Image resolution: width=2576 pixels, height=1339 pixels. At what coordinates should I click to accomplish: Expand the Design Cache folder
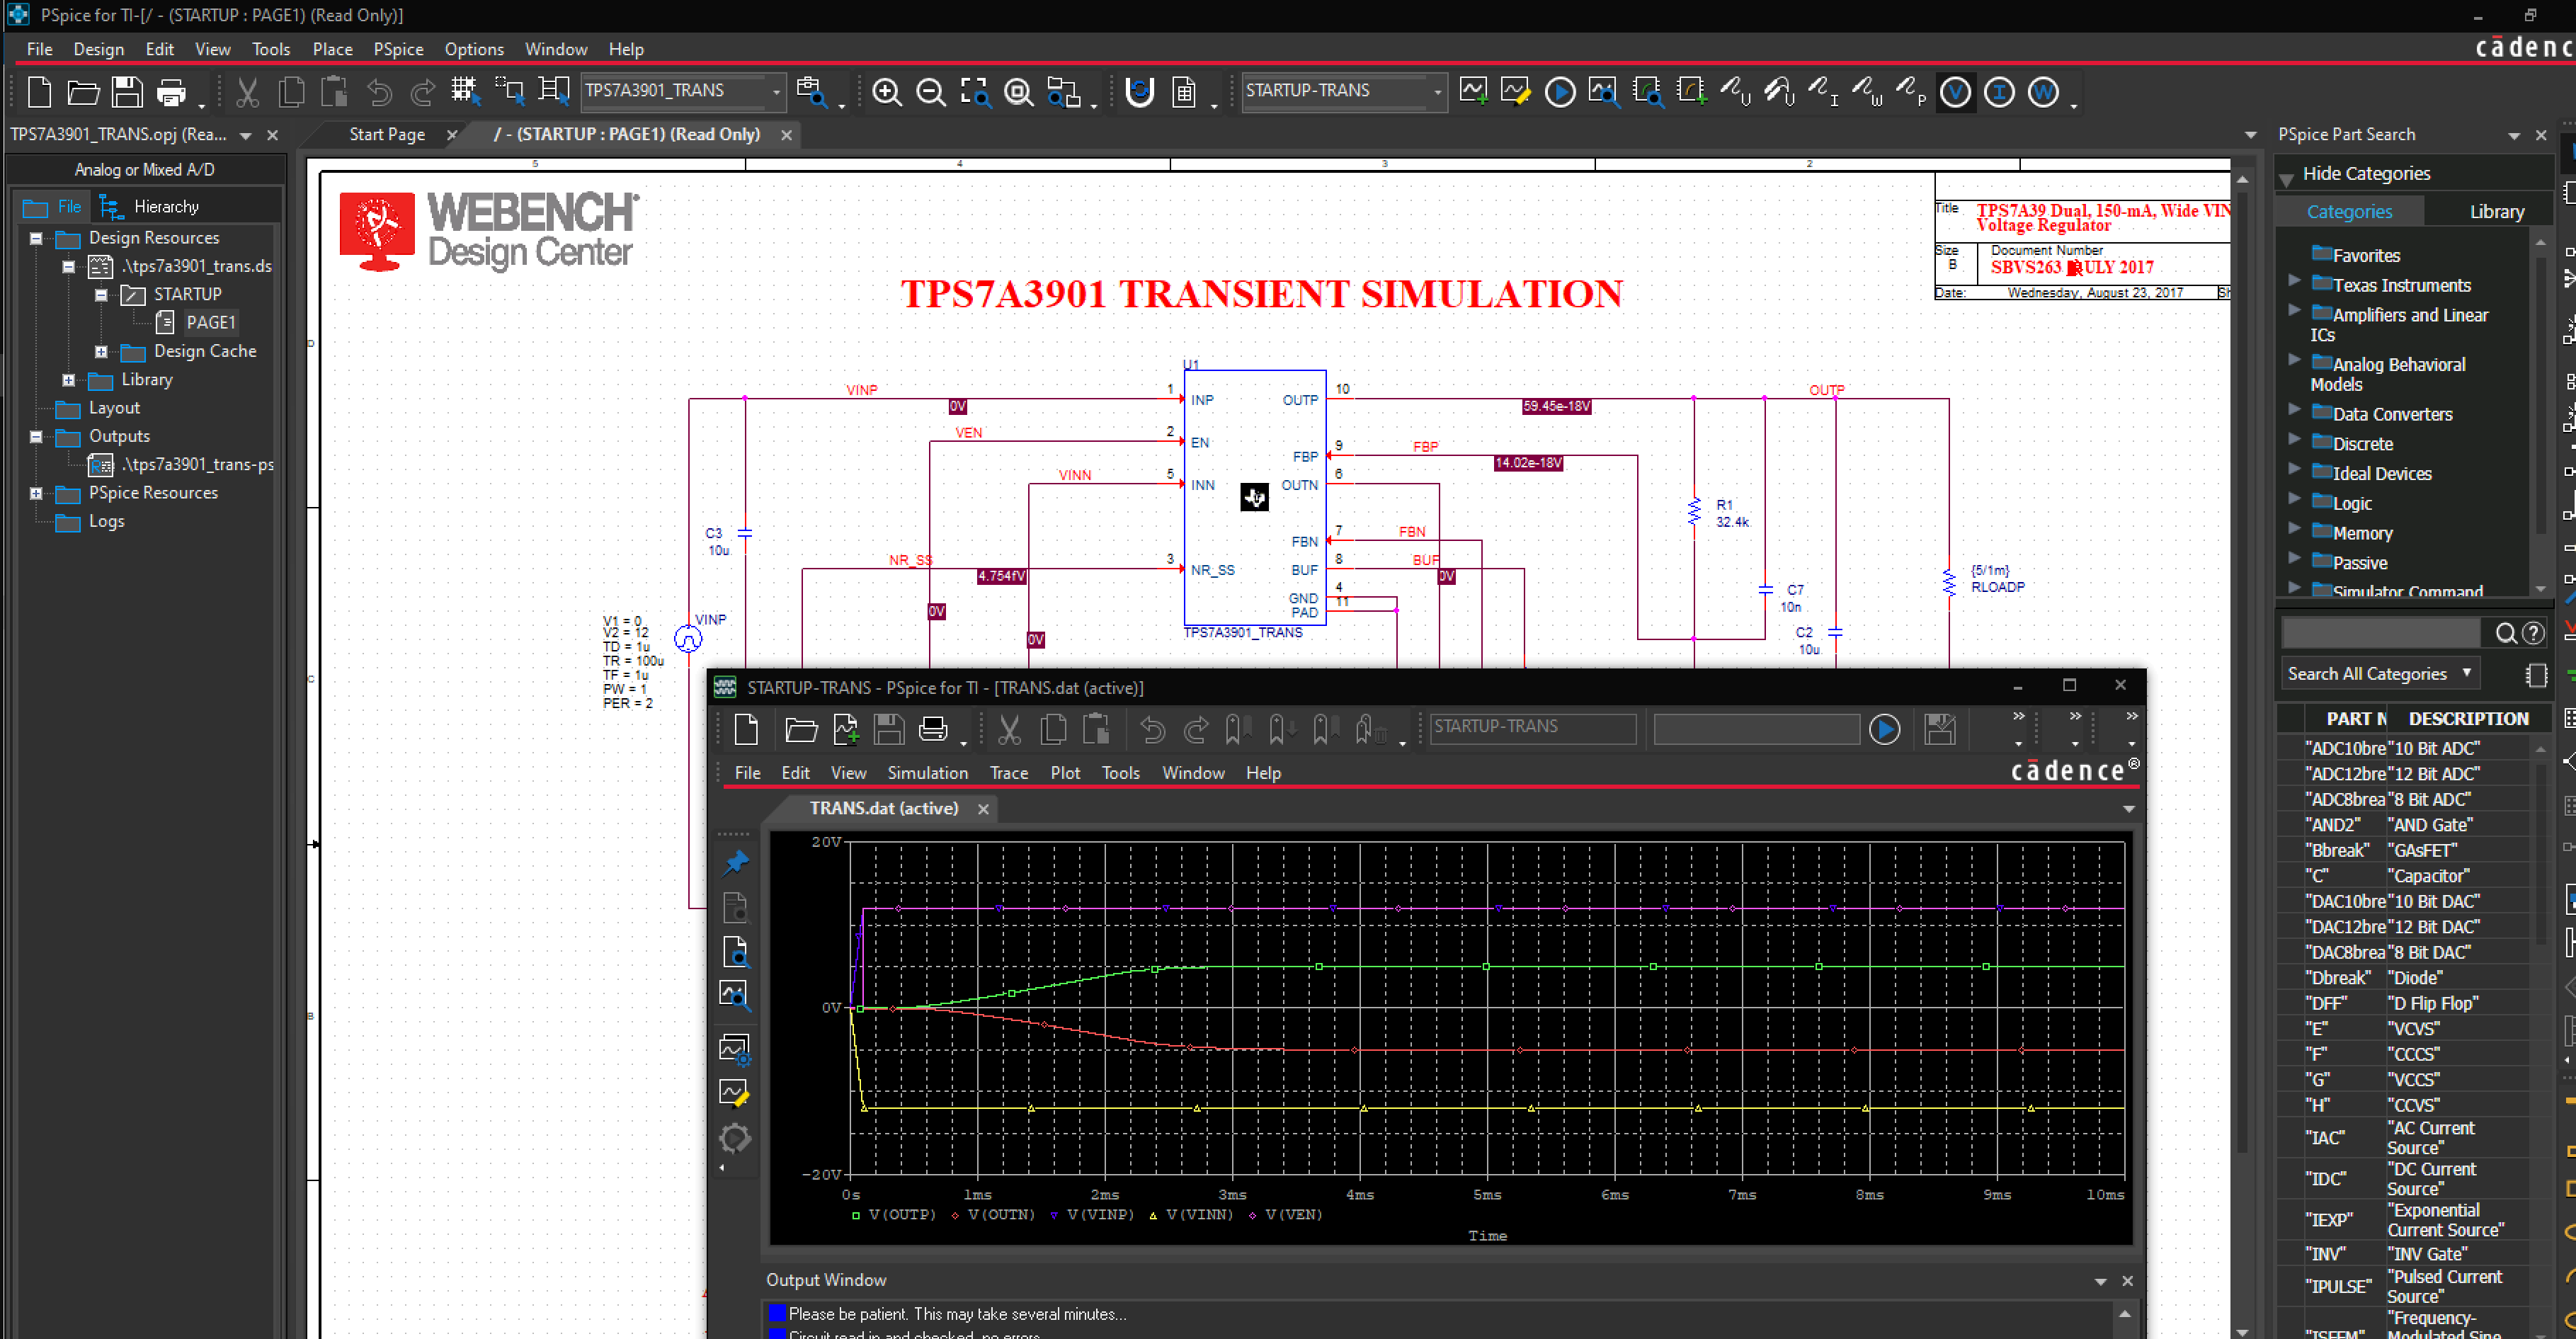coord(101,352)
